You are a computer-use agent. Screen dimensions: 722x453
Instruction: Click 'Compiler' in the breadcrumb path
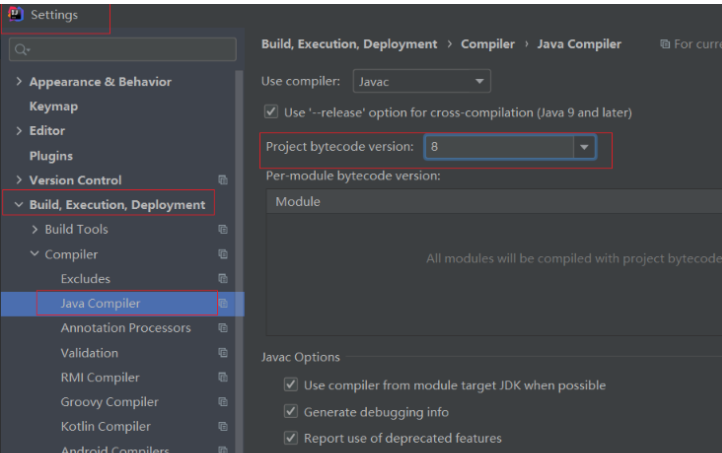(487, 44)
